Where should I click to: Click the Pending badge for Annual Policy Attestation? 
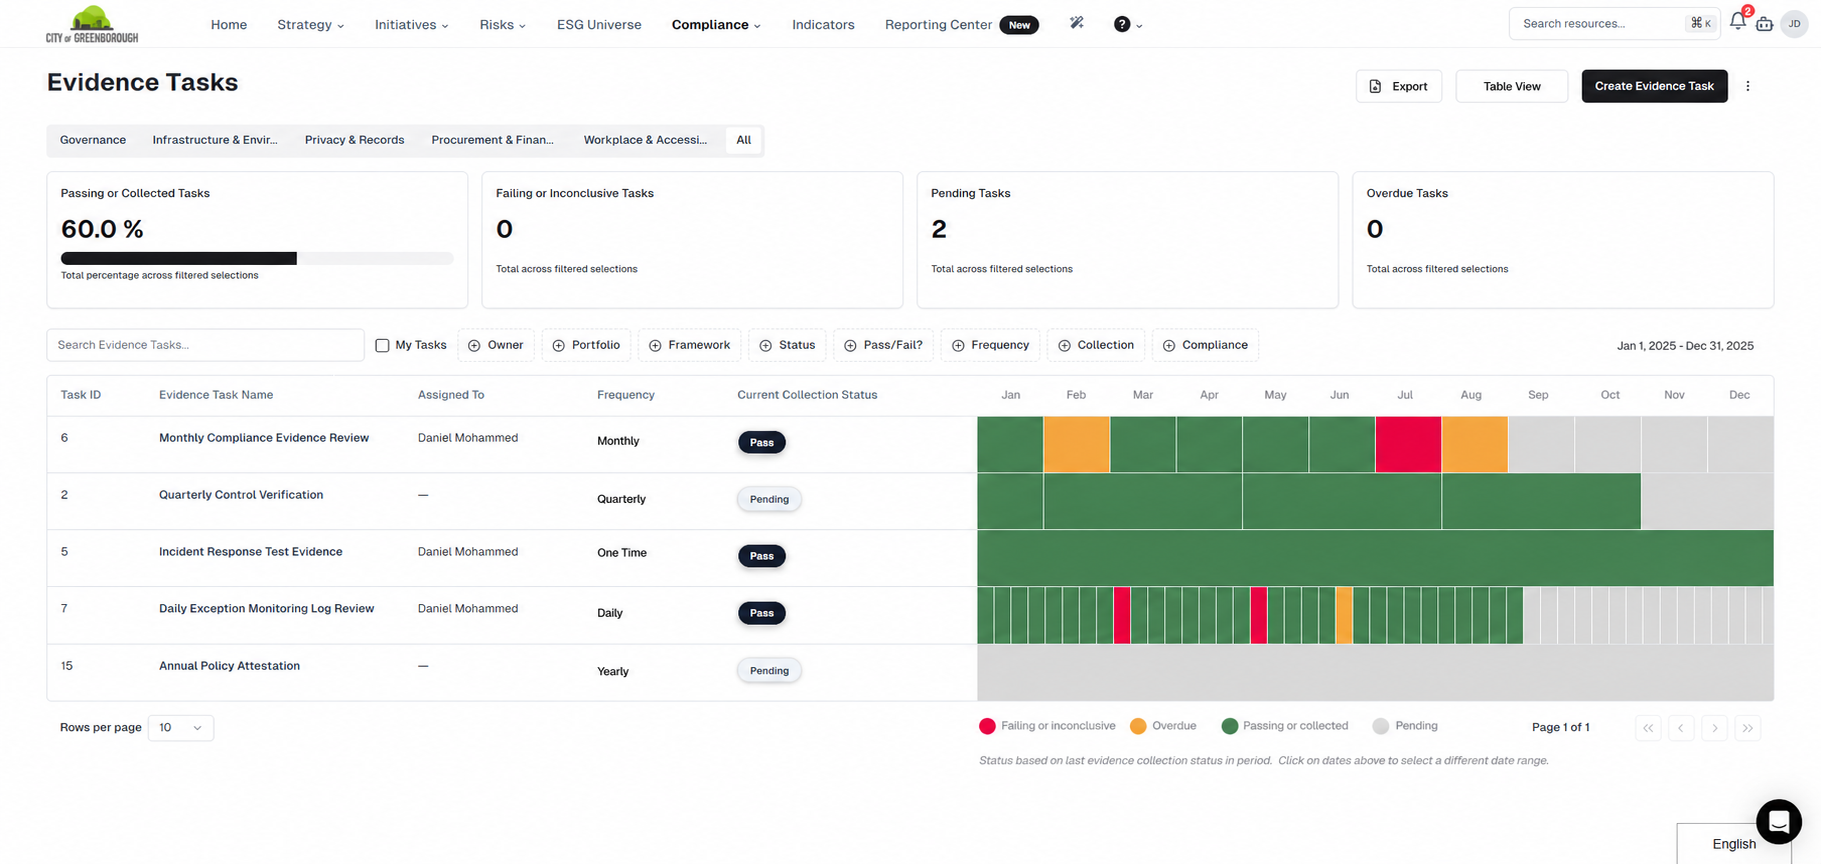click(769, 671)
